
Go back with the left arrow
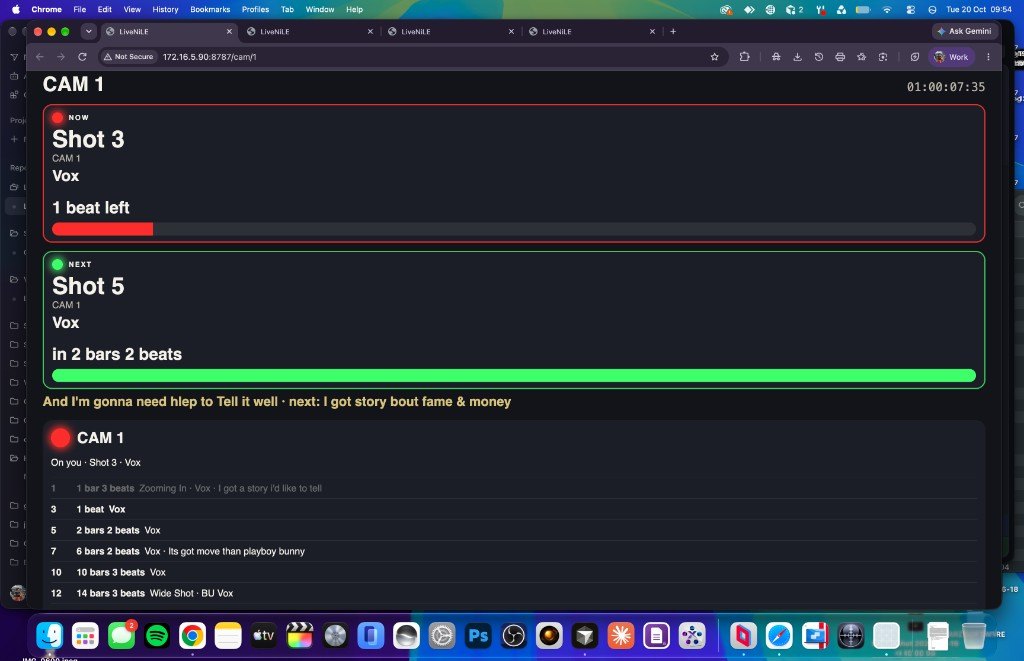(40, 57)
